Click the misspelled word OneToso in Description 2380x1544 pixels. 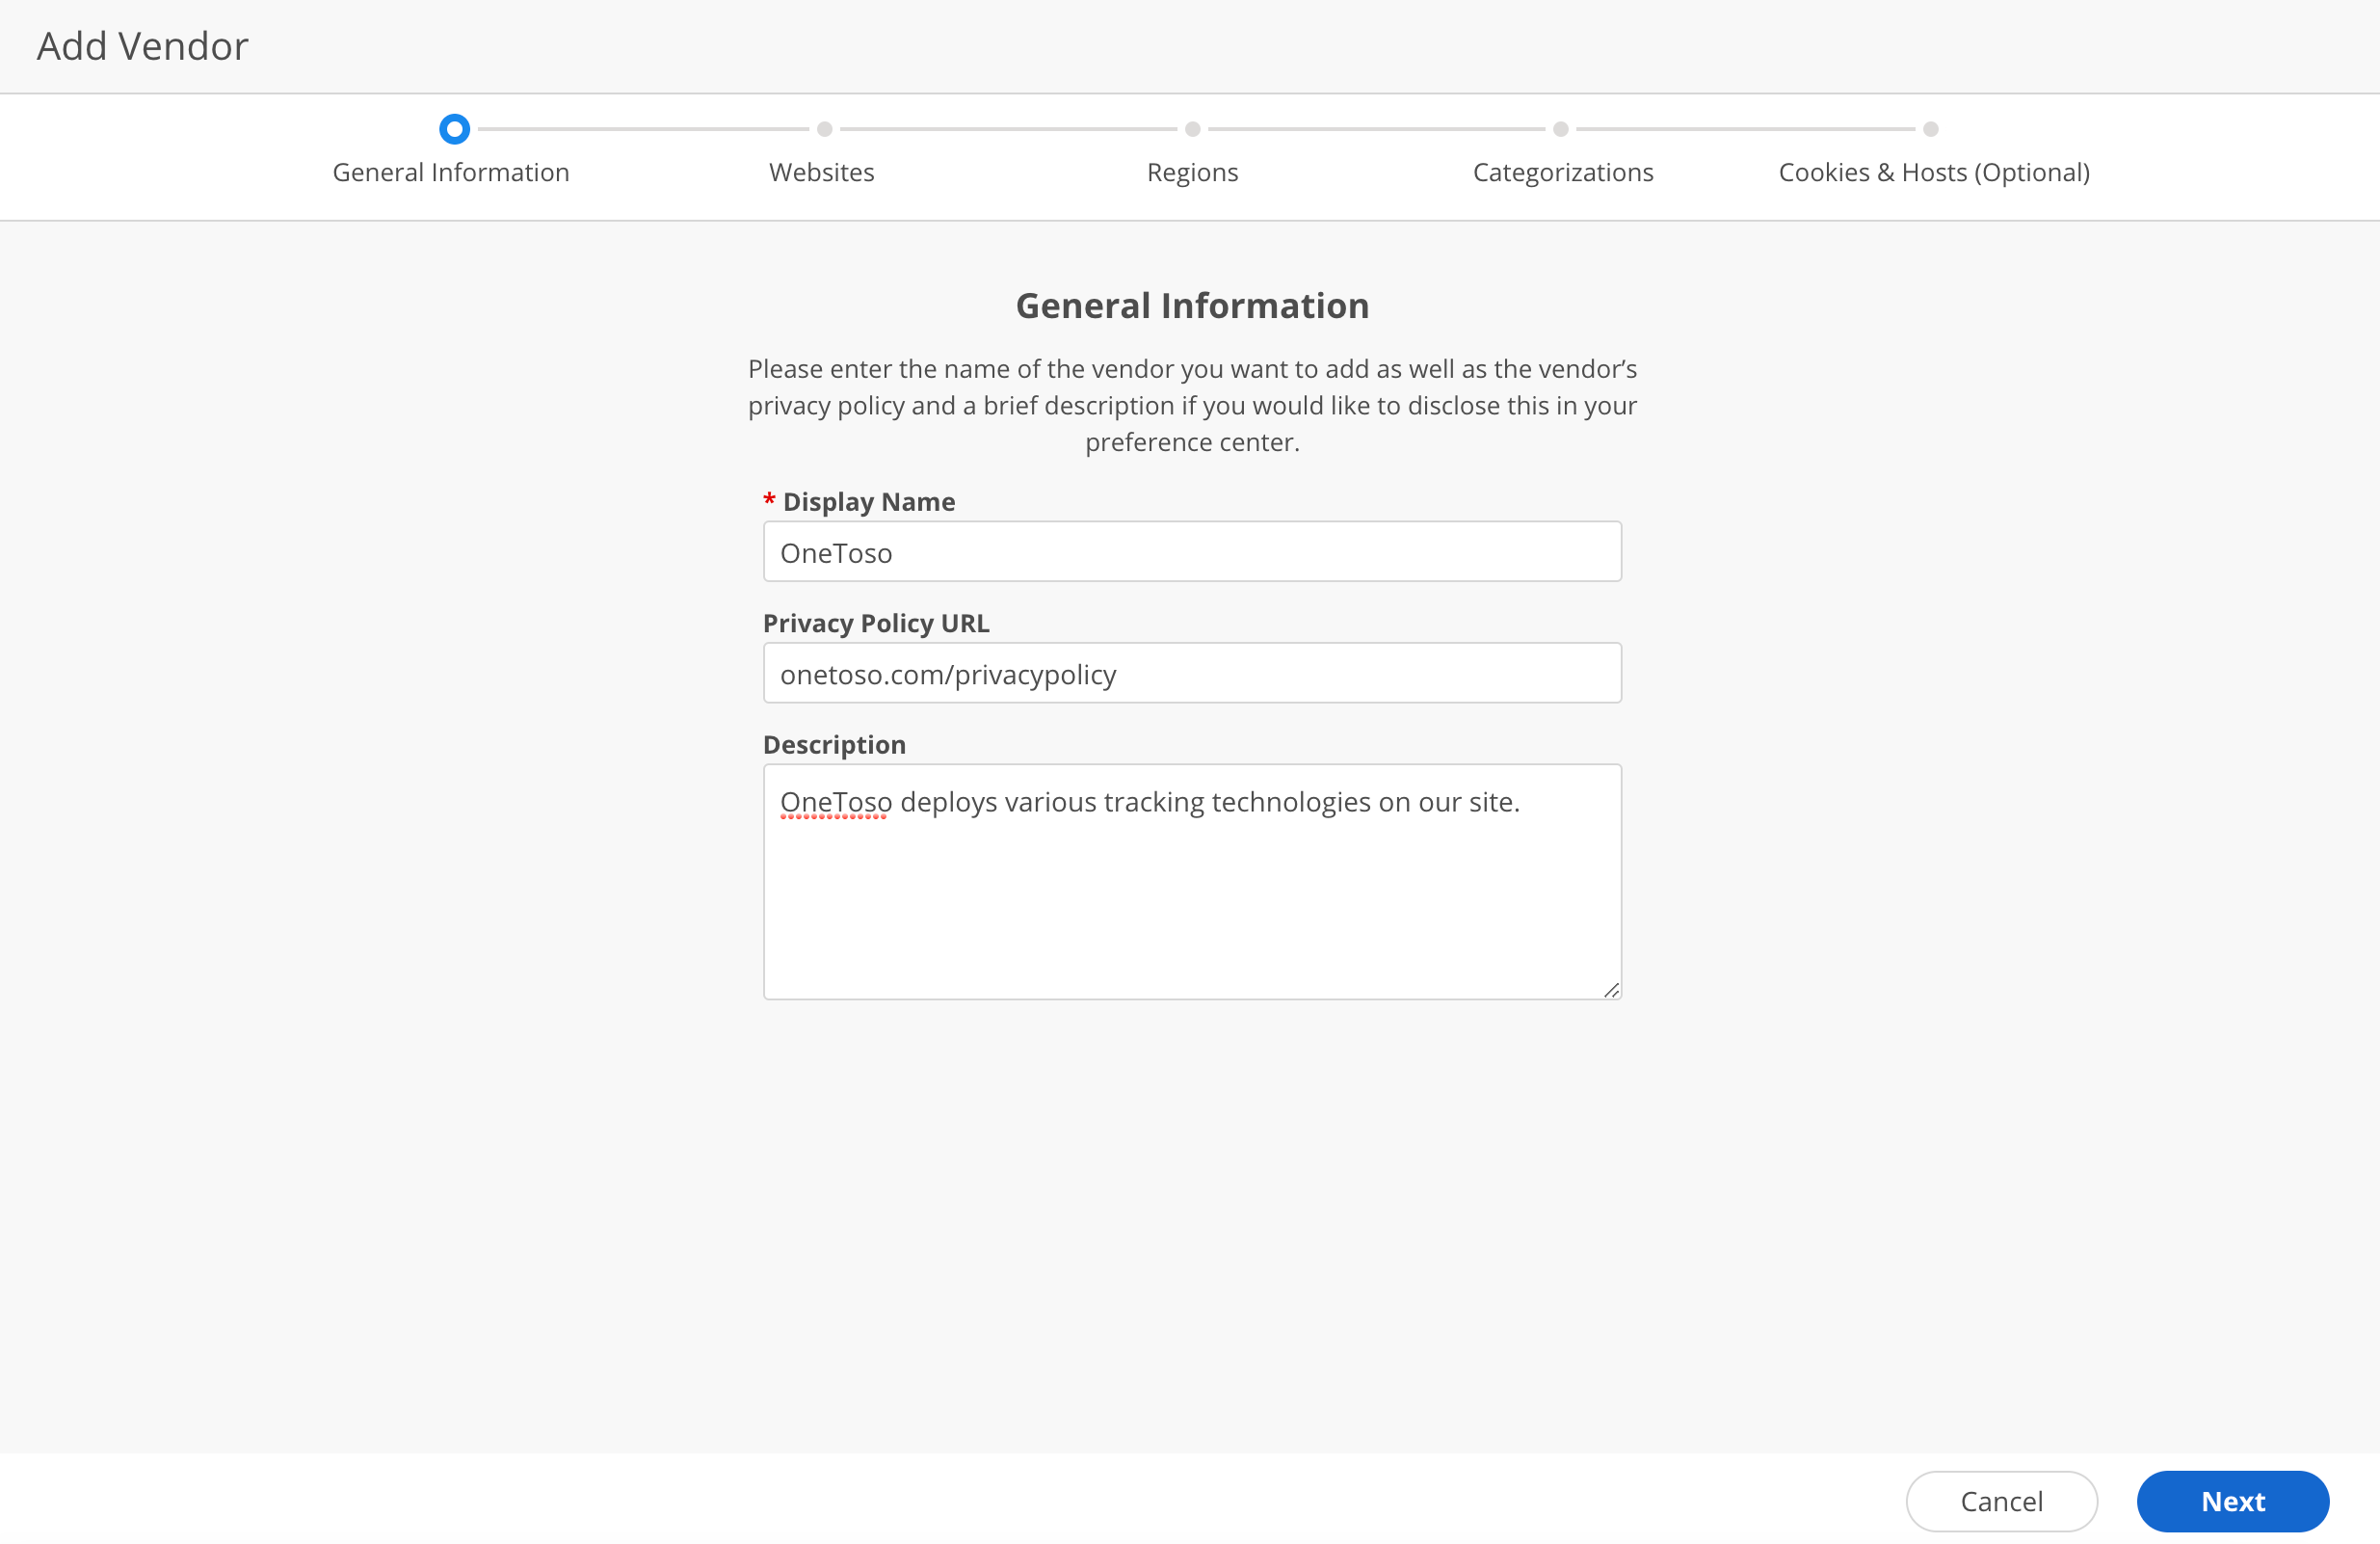click(835, 801)
